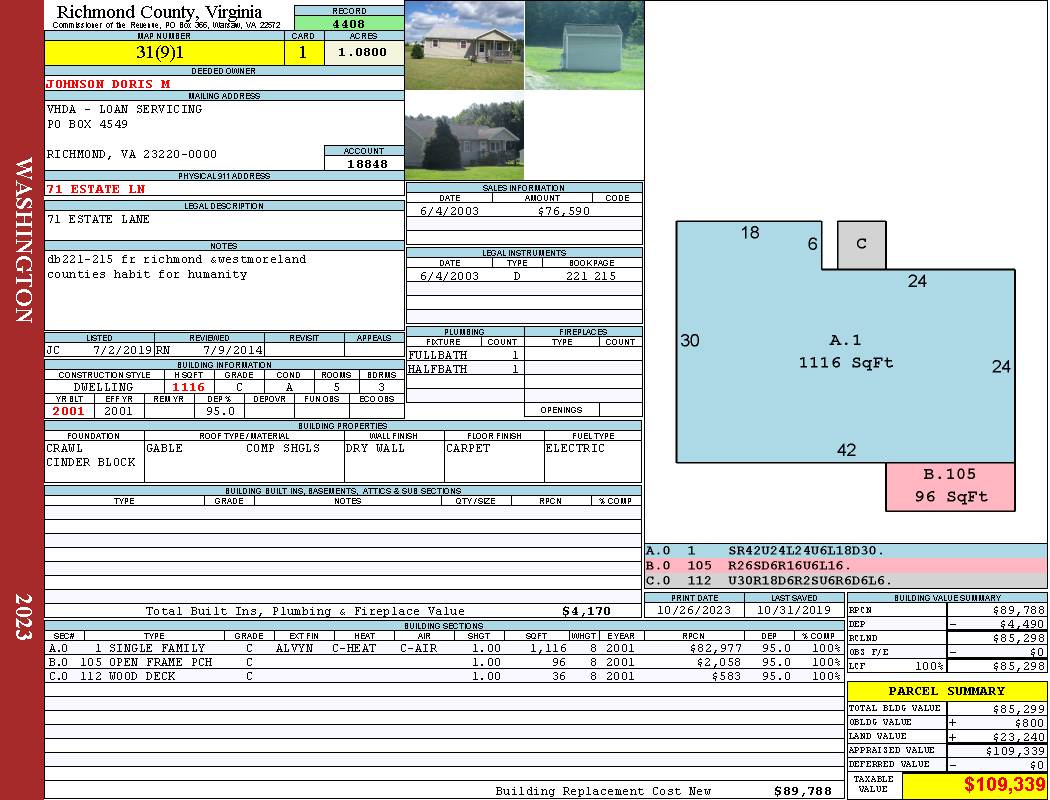Click the front house photo thumbnail
The height and width of the screenshot is (800, 1050).
[x=464, y=45]
